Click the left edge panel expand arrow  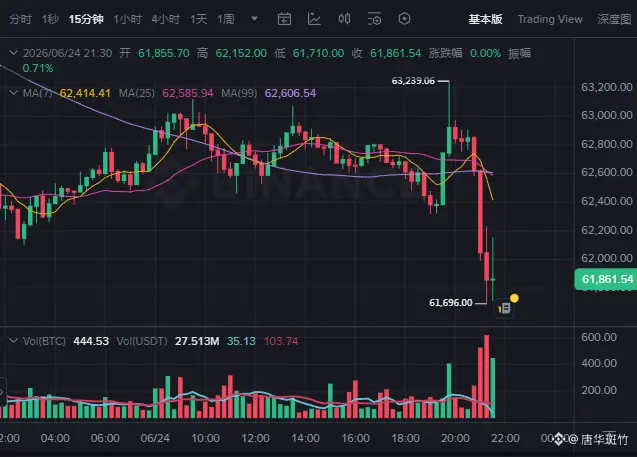click(2, 392)
